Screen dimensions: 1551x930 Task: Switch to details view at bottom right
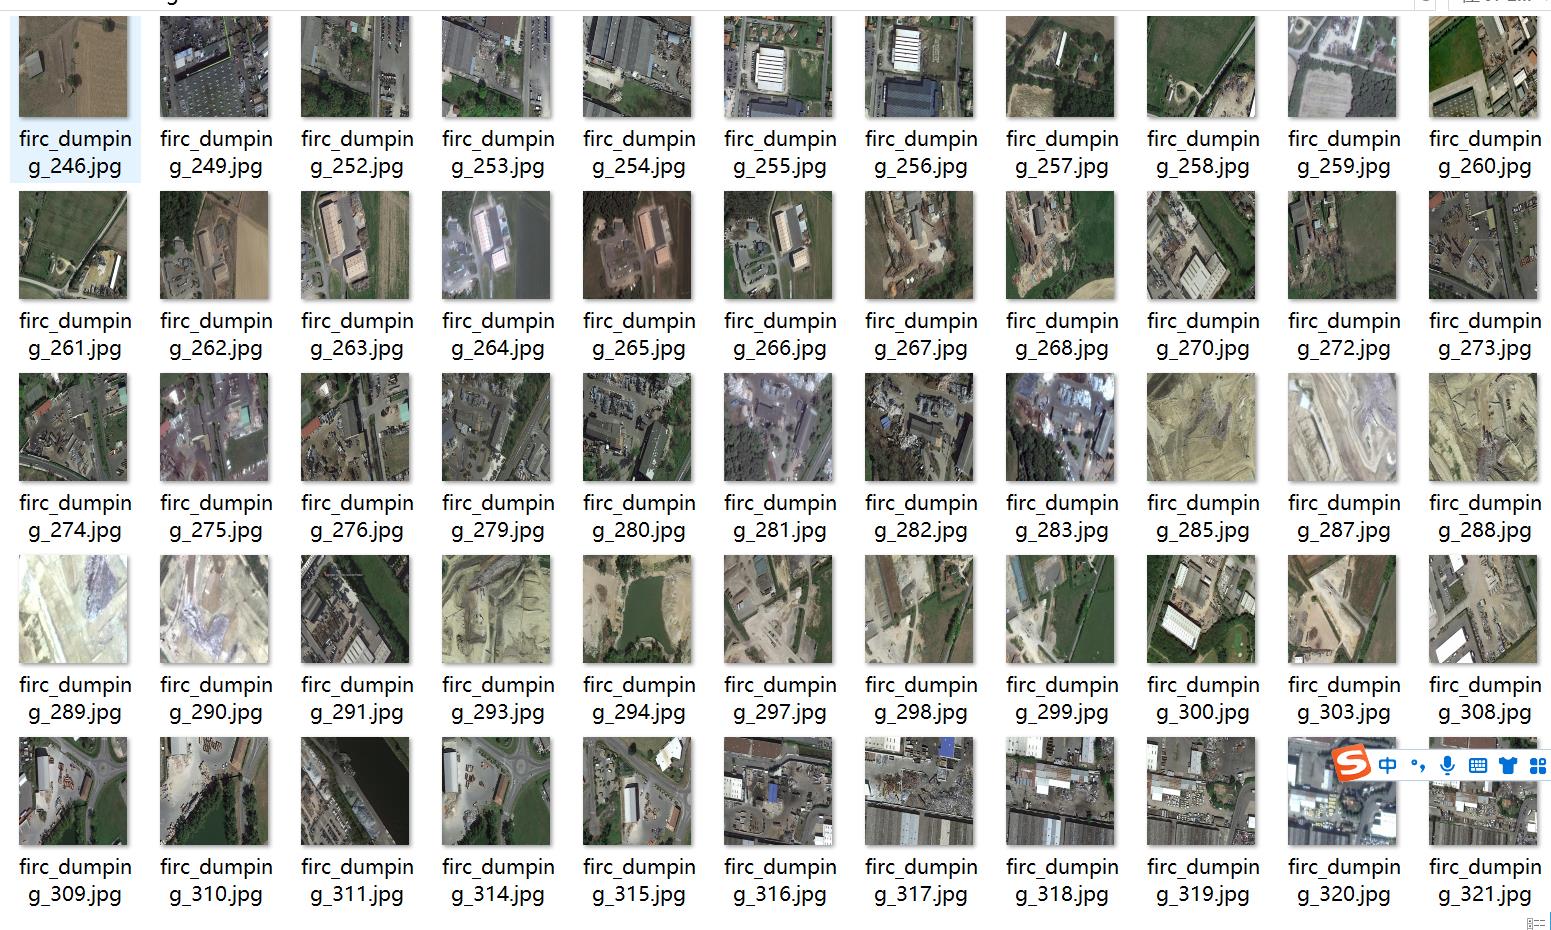tap(1536, 923)
